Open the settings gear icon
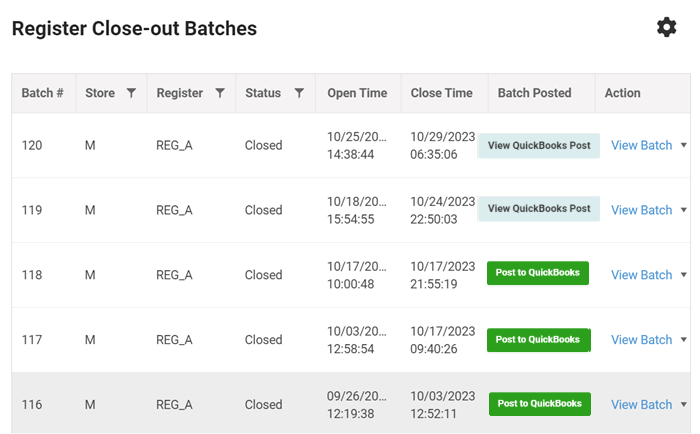Viewport: 700px width, 434px height. point(667,28)
